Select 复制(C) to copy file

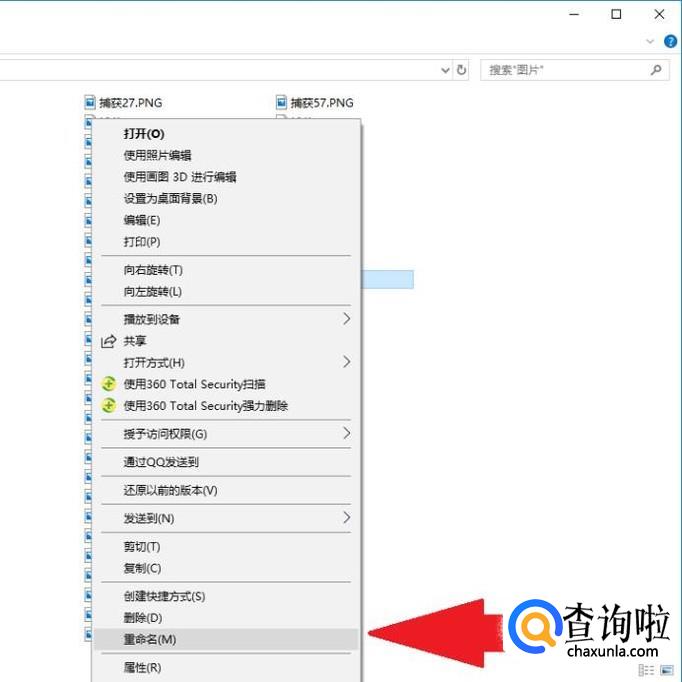[x=226, y=568]
